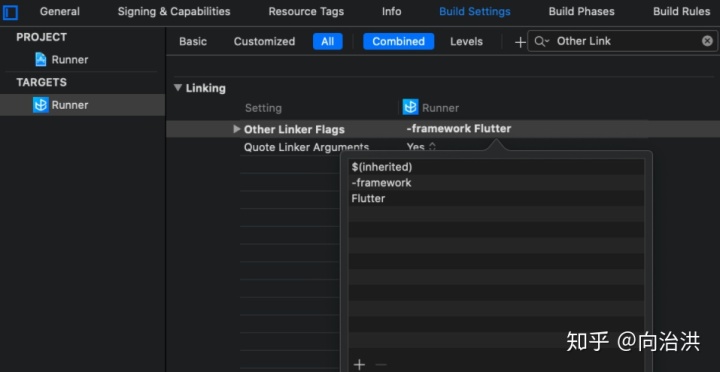Clear the search field text
This screenshot has width=720, height=372.
(707, 41)
